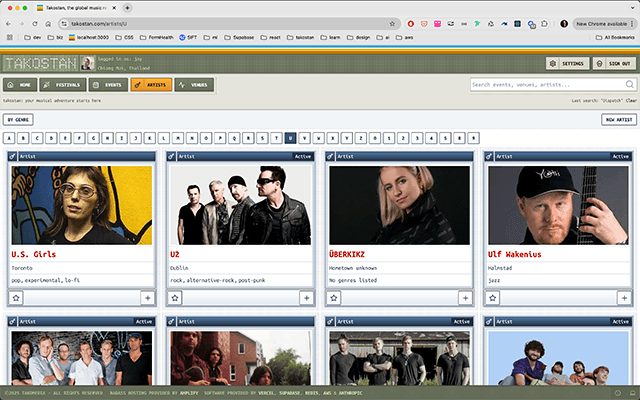Click the By Genre button

coord(18,120)
